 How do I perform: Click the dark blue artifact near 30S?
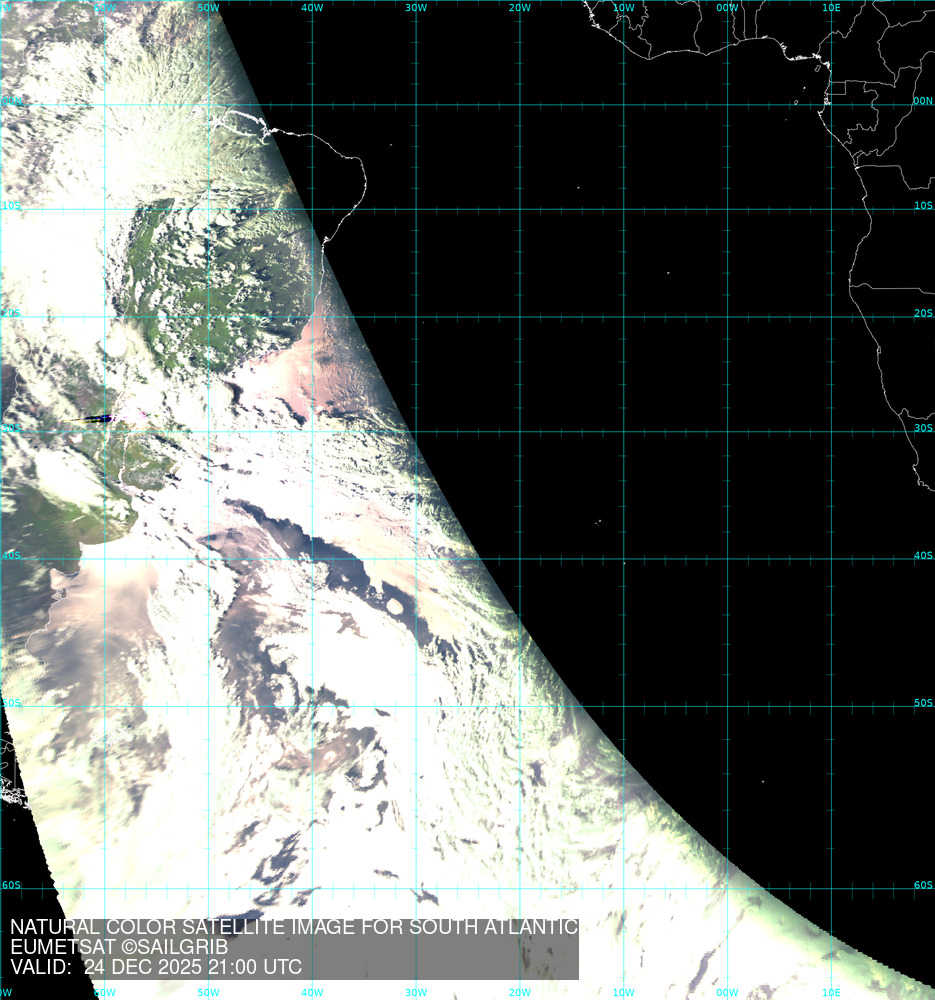point(97,419)
